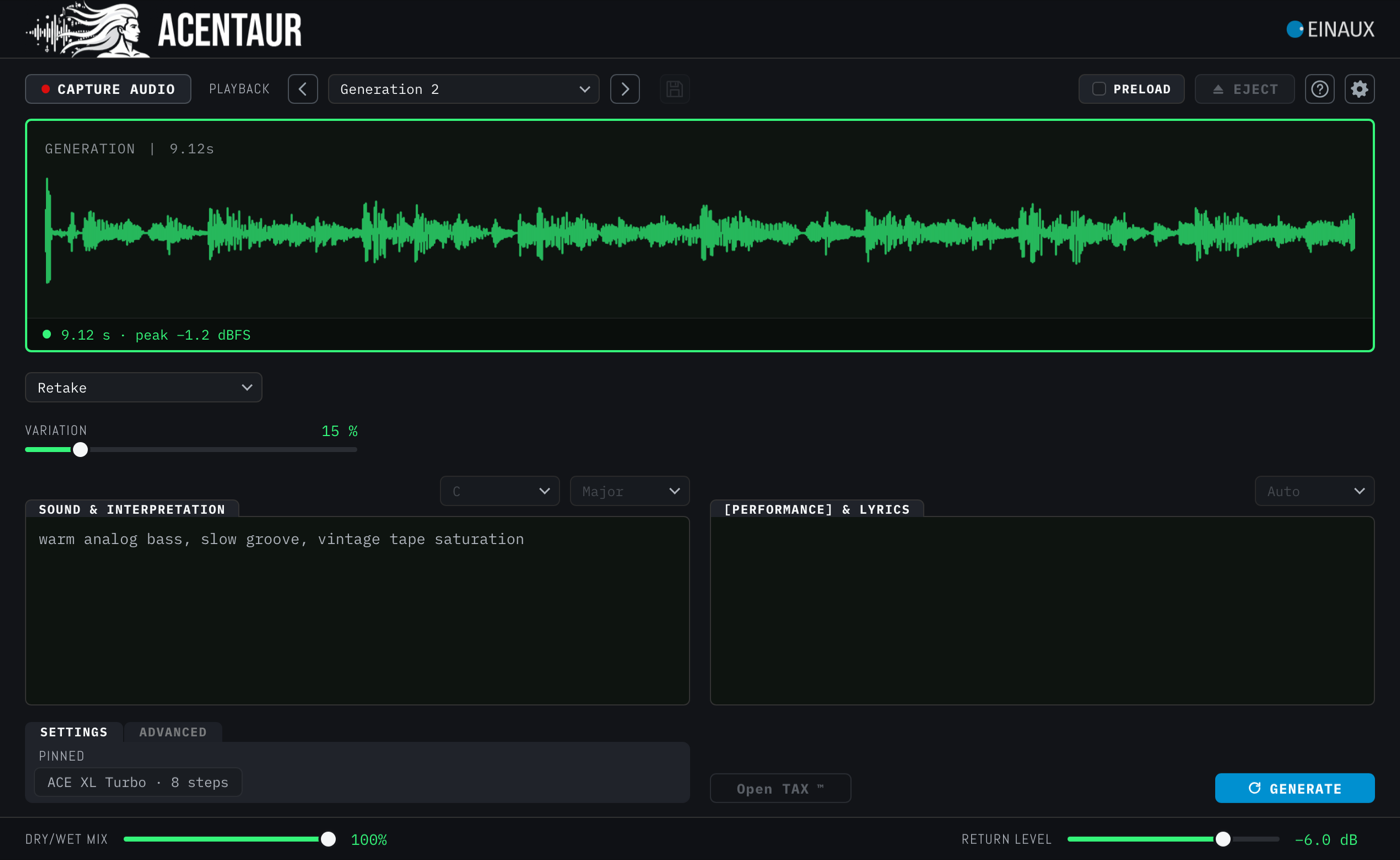Switch to the Settings tab
This screenshot has height=860, width=1400.
74,732
